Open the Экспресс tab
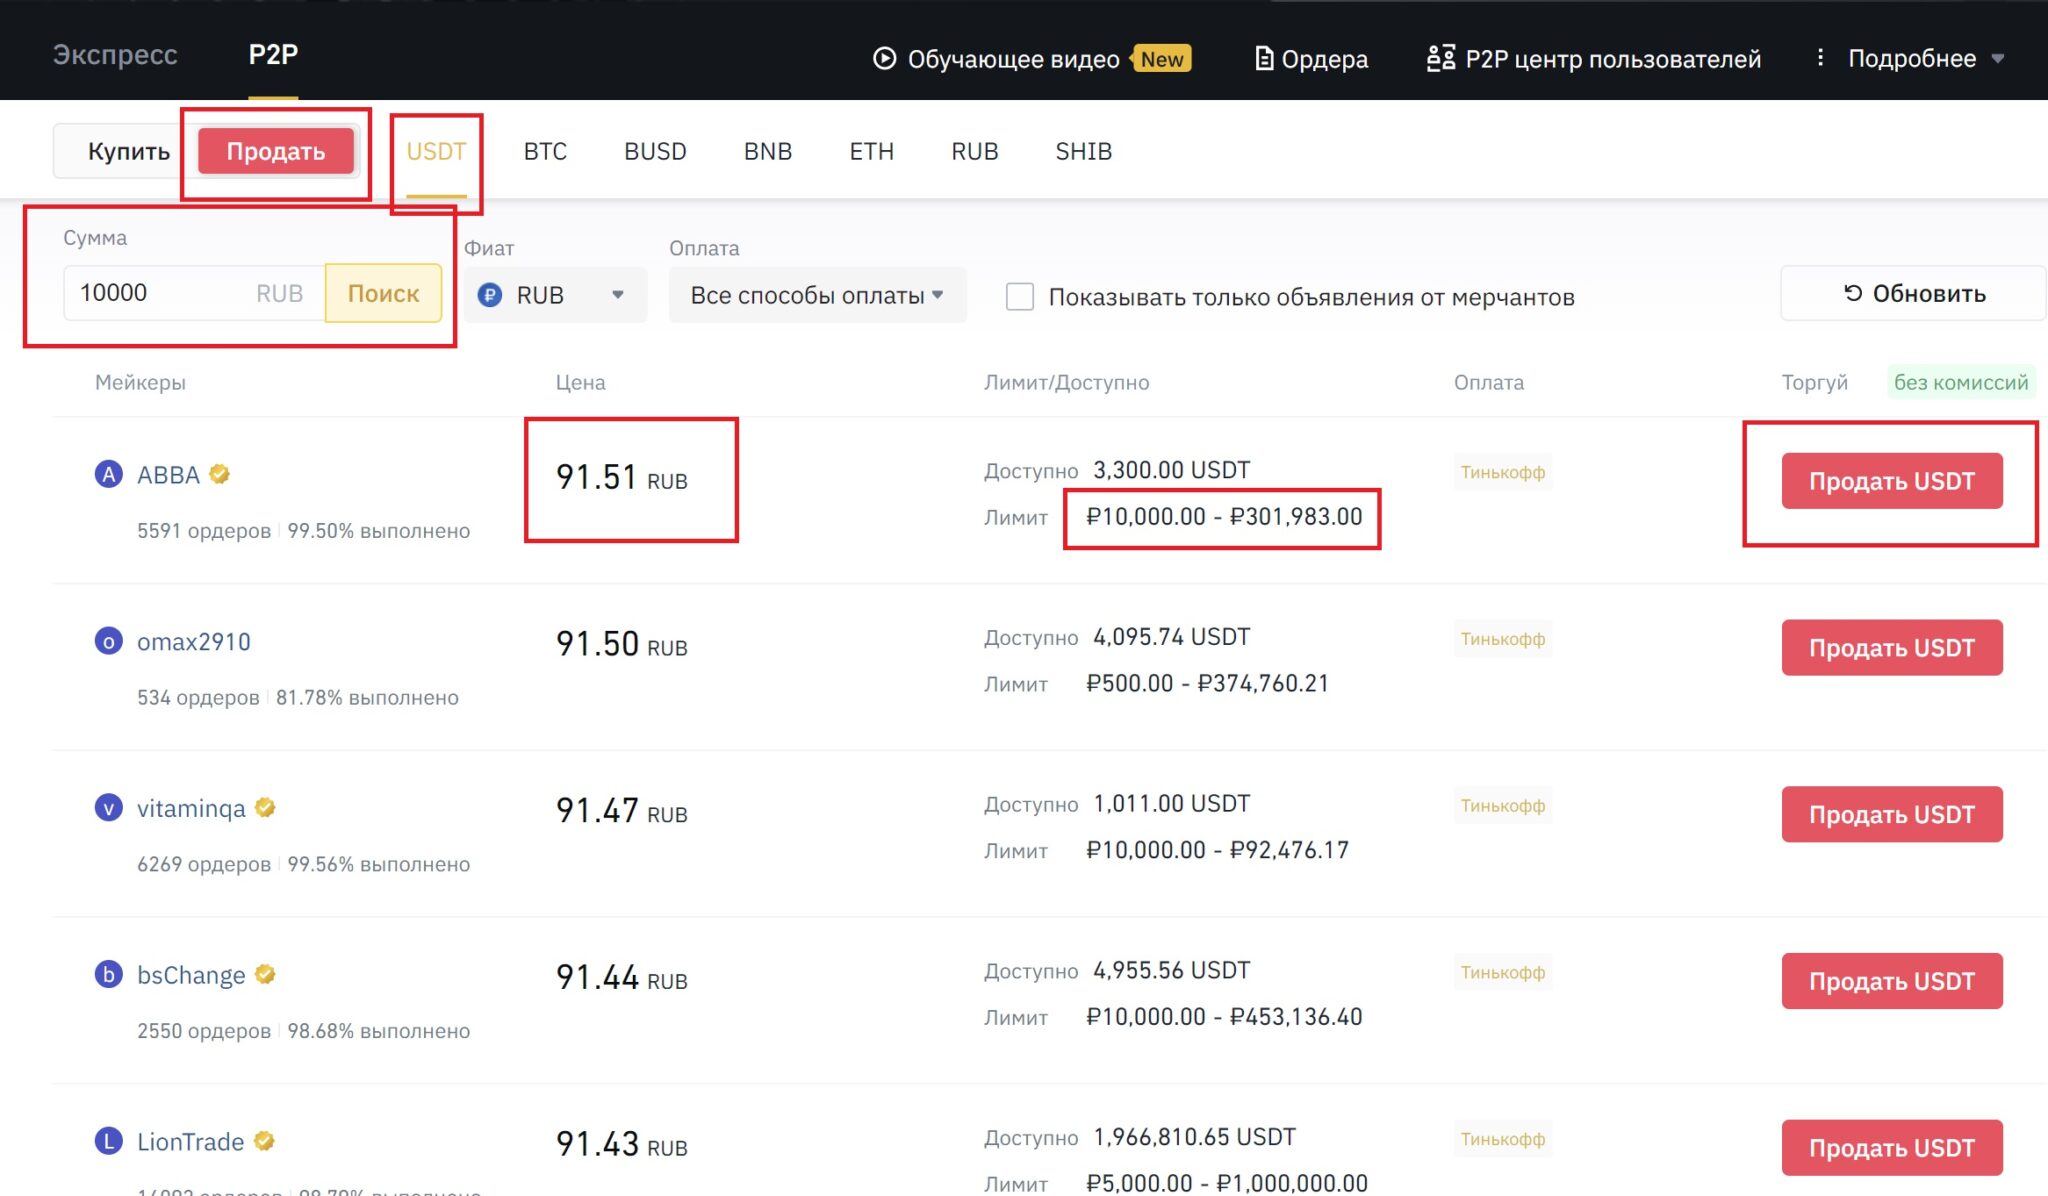The image size is (2048, 1196). coord(115,54)
